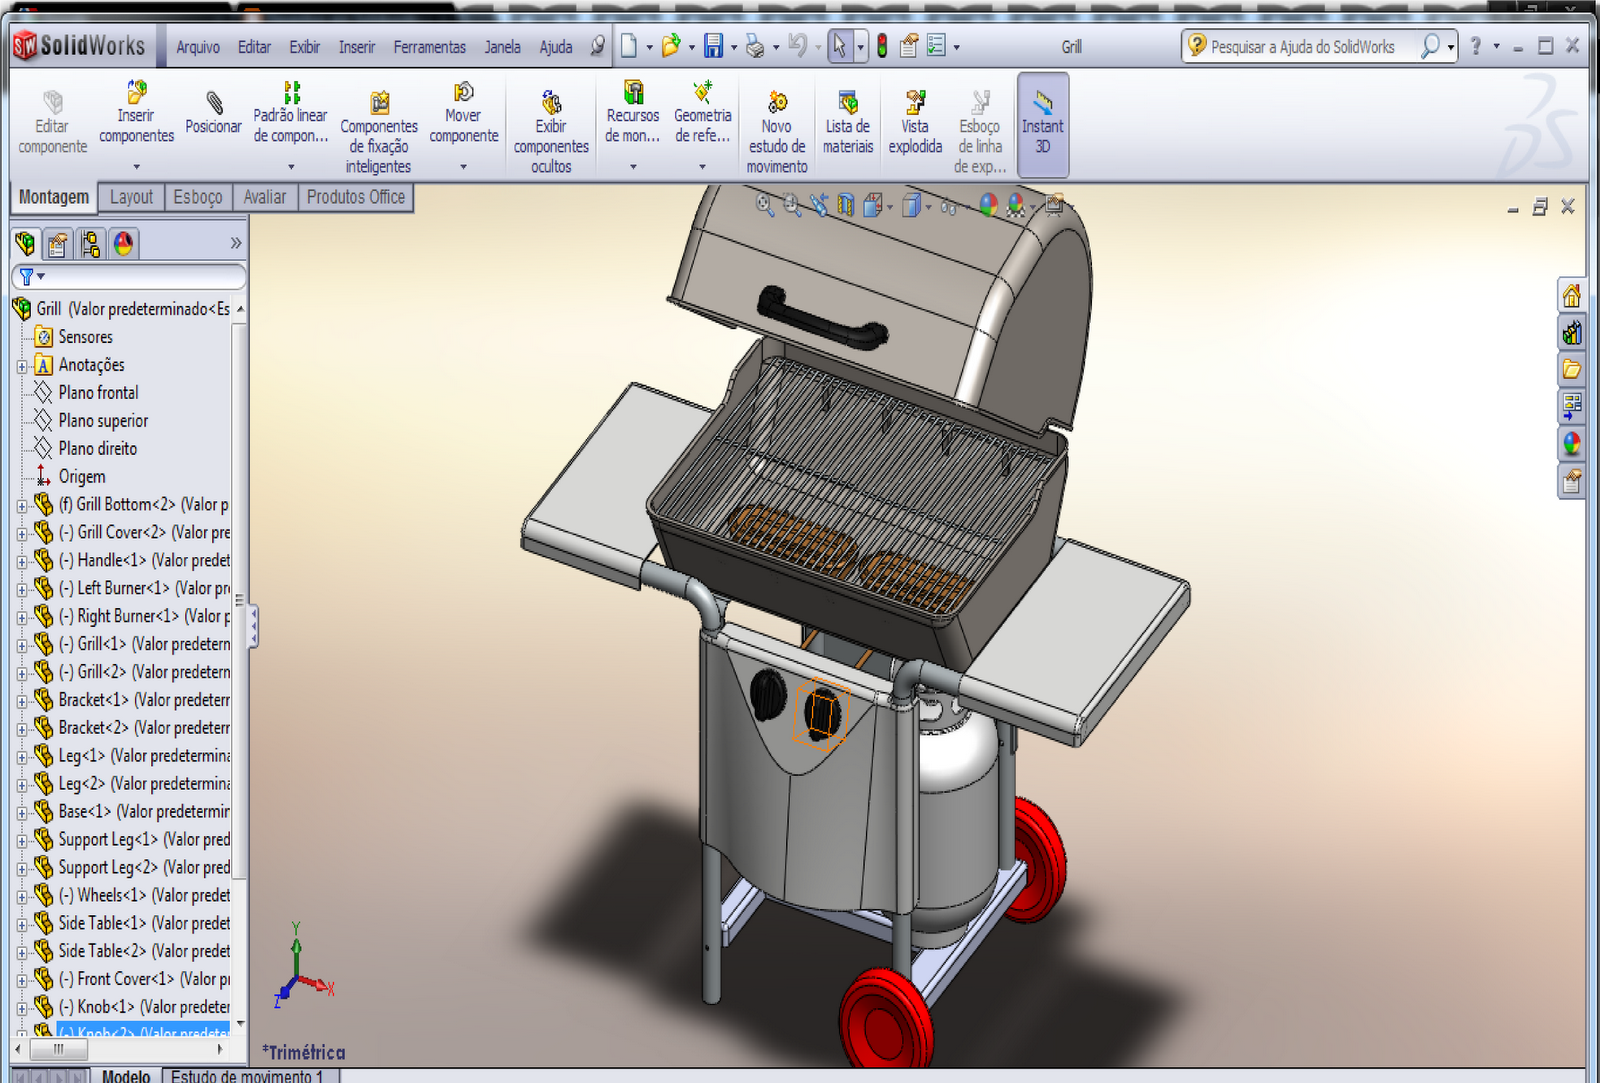Open the appearance color sphere control
The height and width of the screenshot is (1083, 1600).
[x=988, y=207]
